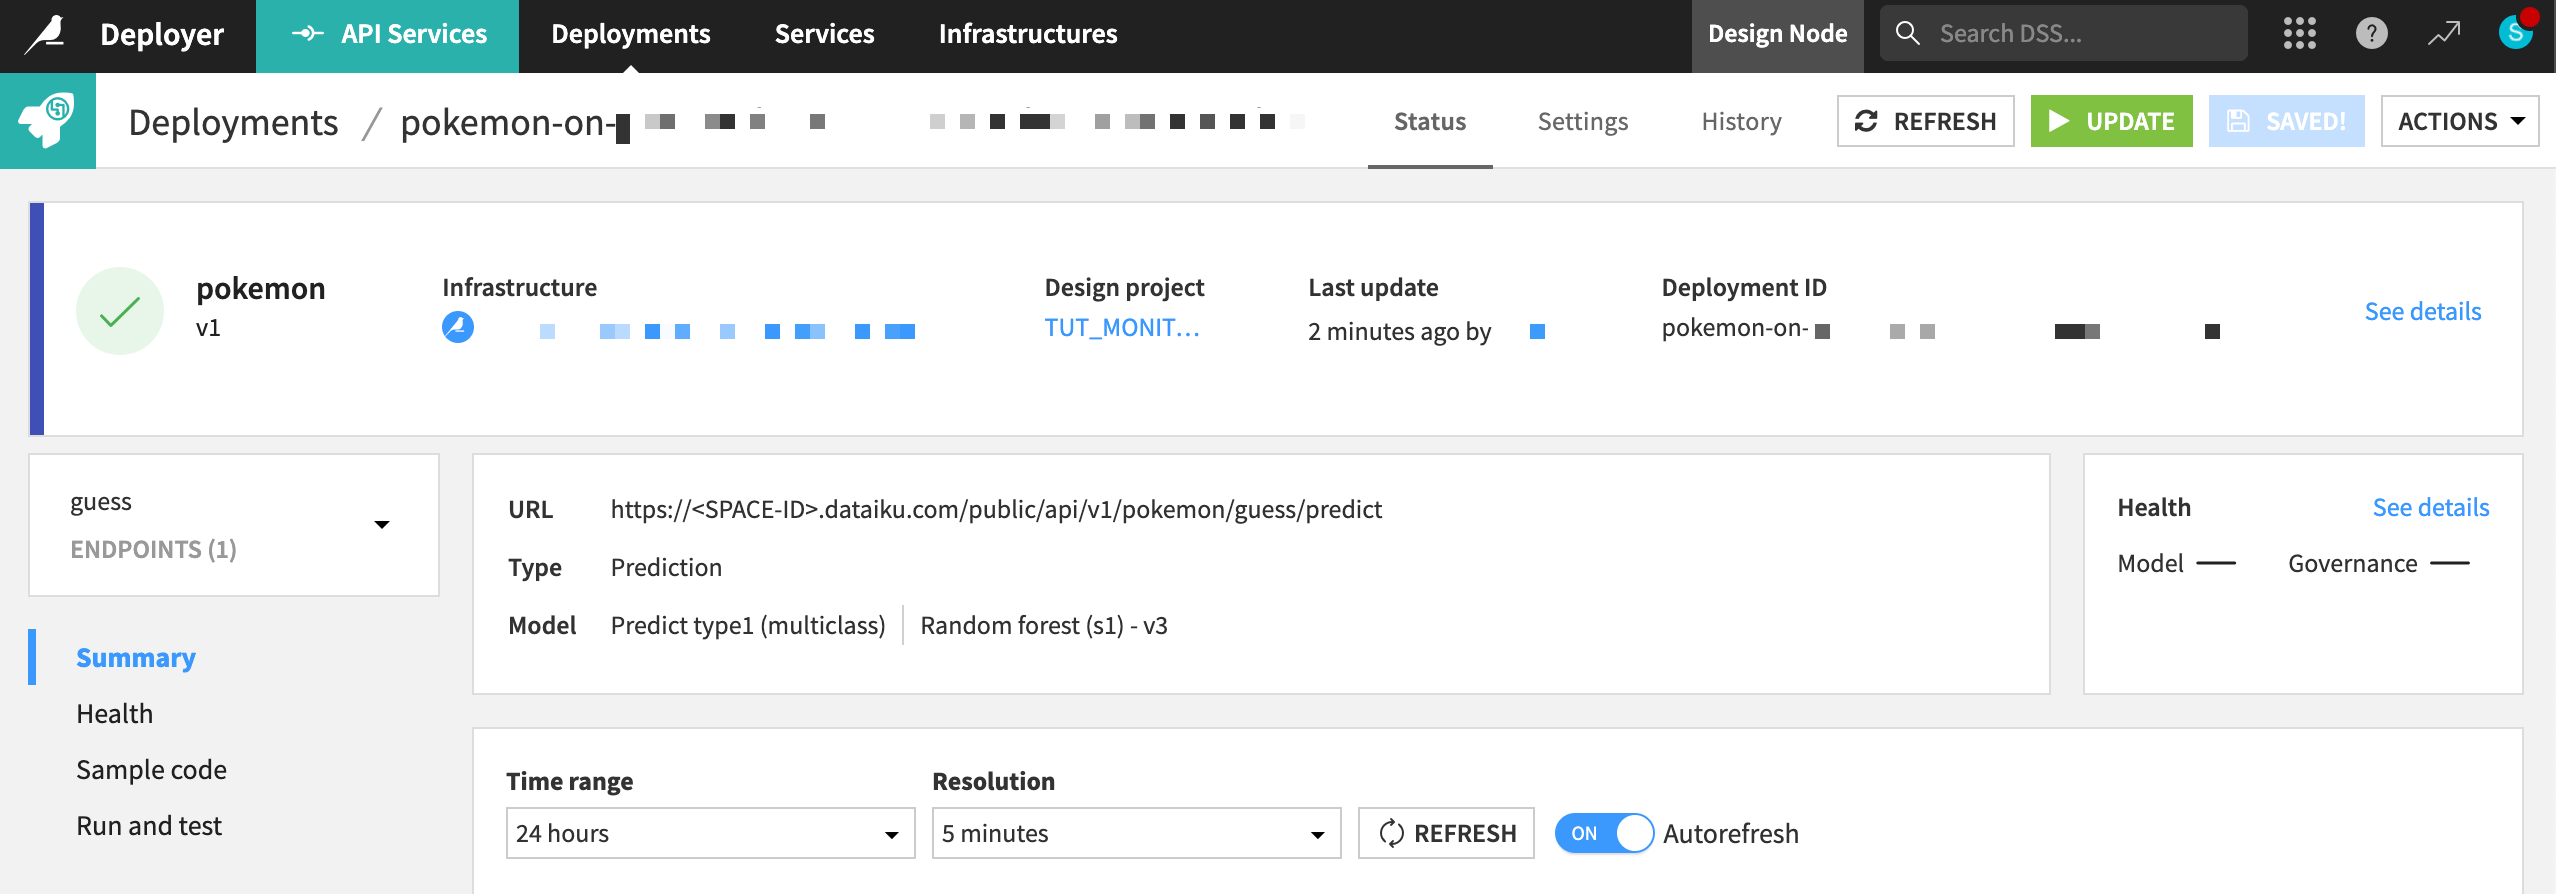Click the Design Node button

tap(1777, 36)
